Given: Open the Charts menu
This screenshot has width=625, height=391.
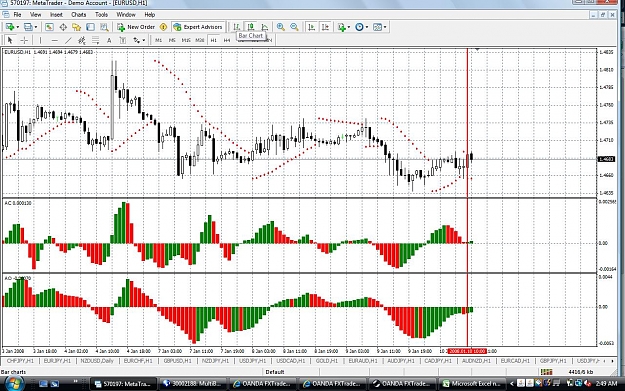Looking at the screenshot, I should 79,15.
